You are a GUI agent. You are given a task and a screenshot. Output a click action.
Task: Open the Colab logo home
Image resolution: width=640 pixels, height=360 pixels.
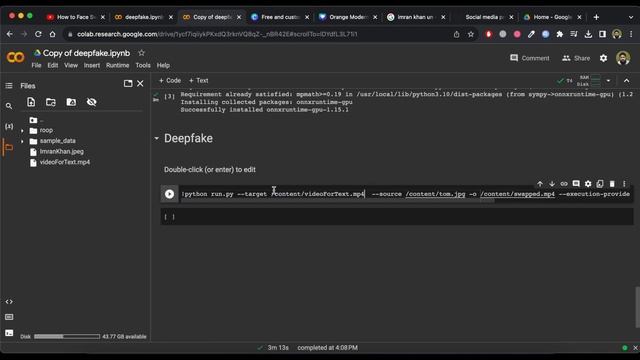point(16,58)
